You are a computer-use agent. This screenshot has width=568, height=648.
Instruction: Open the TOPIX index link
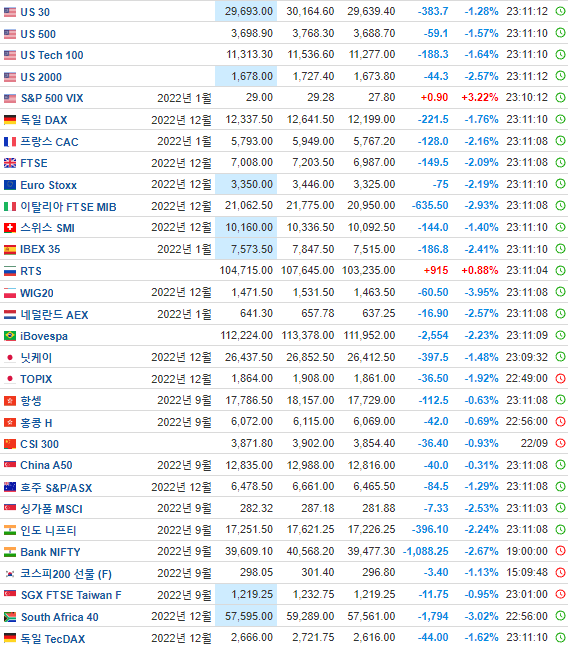click(36, 379)
